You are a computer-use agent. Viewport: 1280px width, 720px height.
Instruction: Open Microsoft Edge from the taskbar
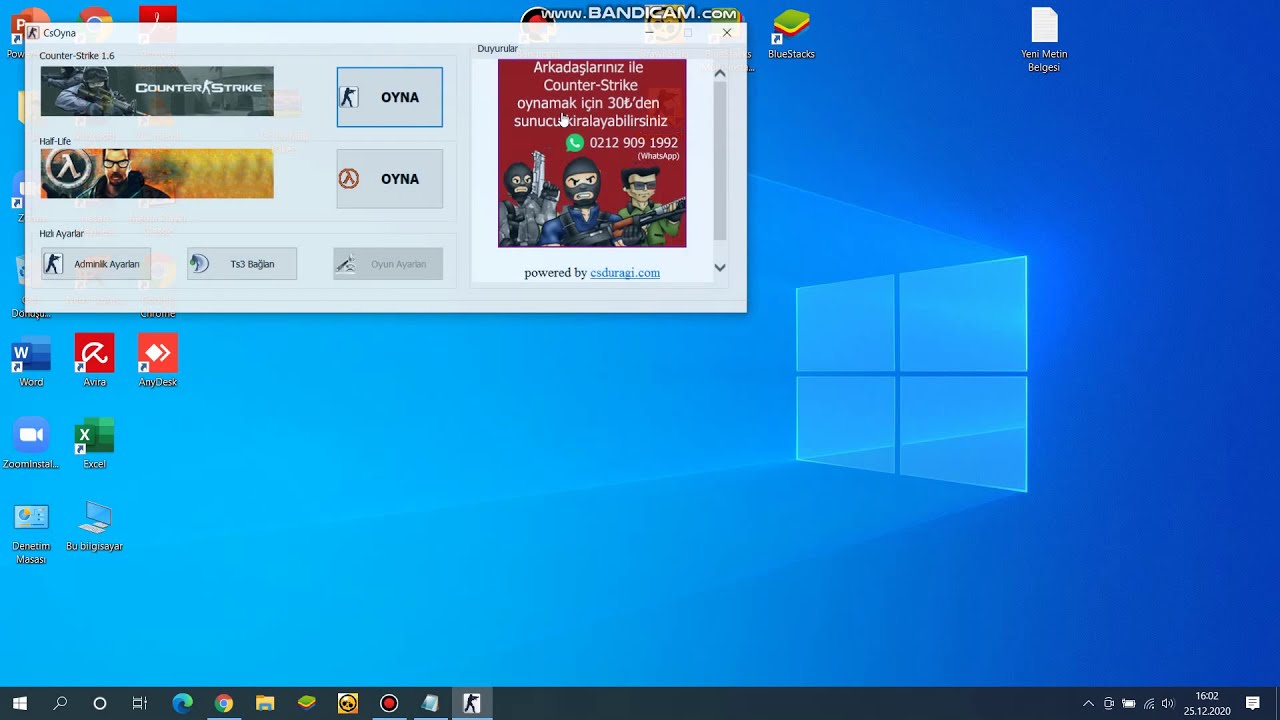pyautogui.click(x=182, y=704)
